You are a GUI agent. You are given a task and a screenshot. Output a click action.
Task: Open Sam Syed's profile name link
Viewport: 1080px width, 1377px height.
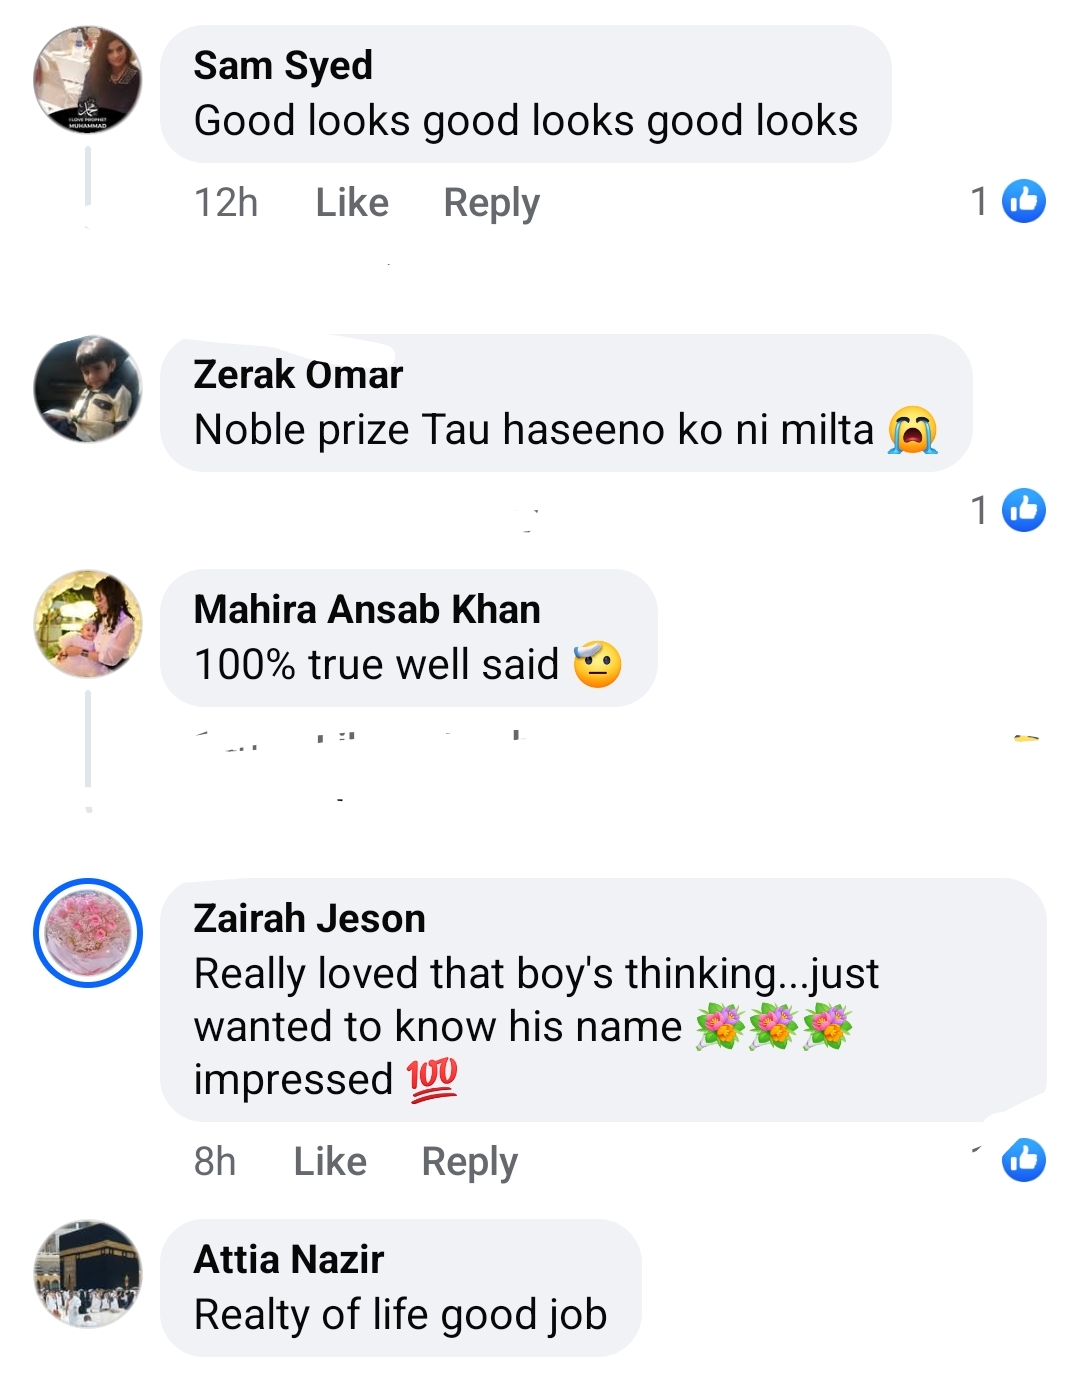tap(283, 66)
